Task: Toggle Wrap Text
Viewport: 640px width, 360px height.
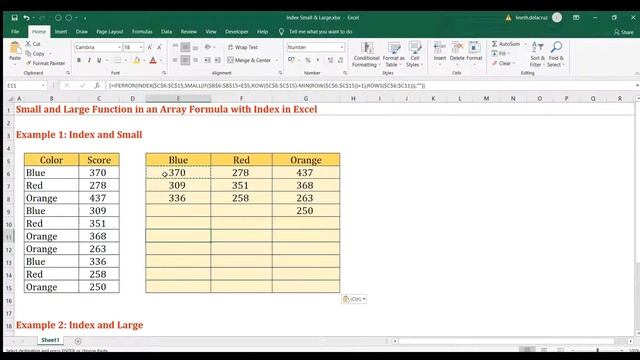Action: coord(243,47)
